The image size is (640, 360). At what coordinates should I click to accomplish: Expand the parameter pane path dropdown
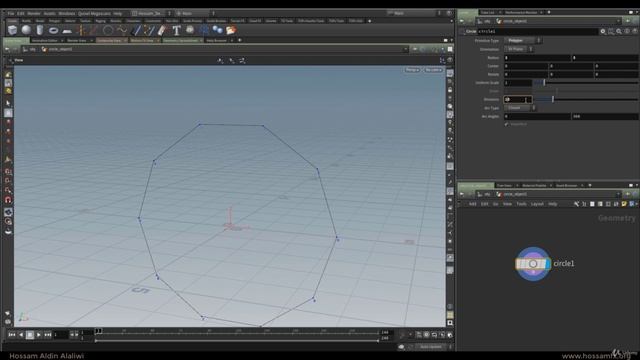click(x=619, y=21)
